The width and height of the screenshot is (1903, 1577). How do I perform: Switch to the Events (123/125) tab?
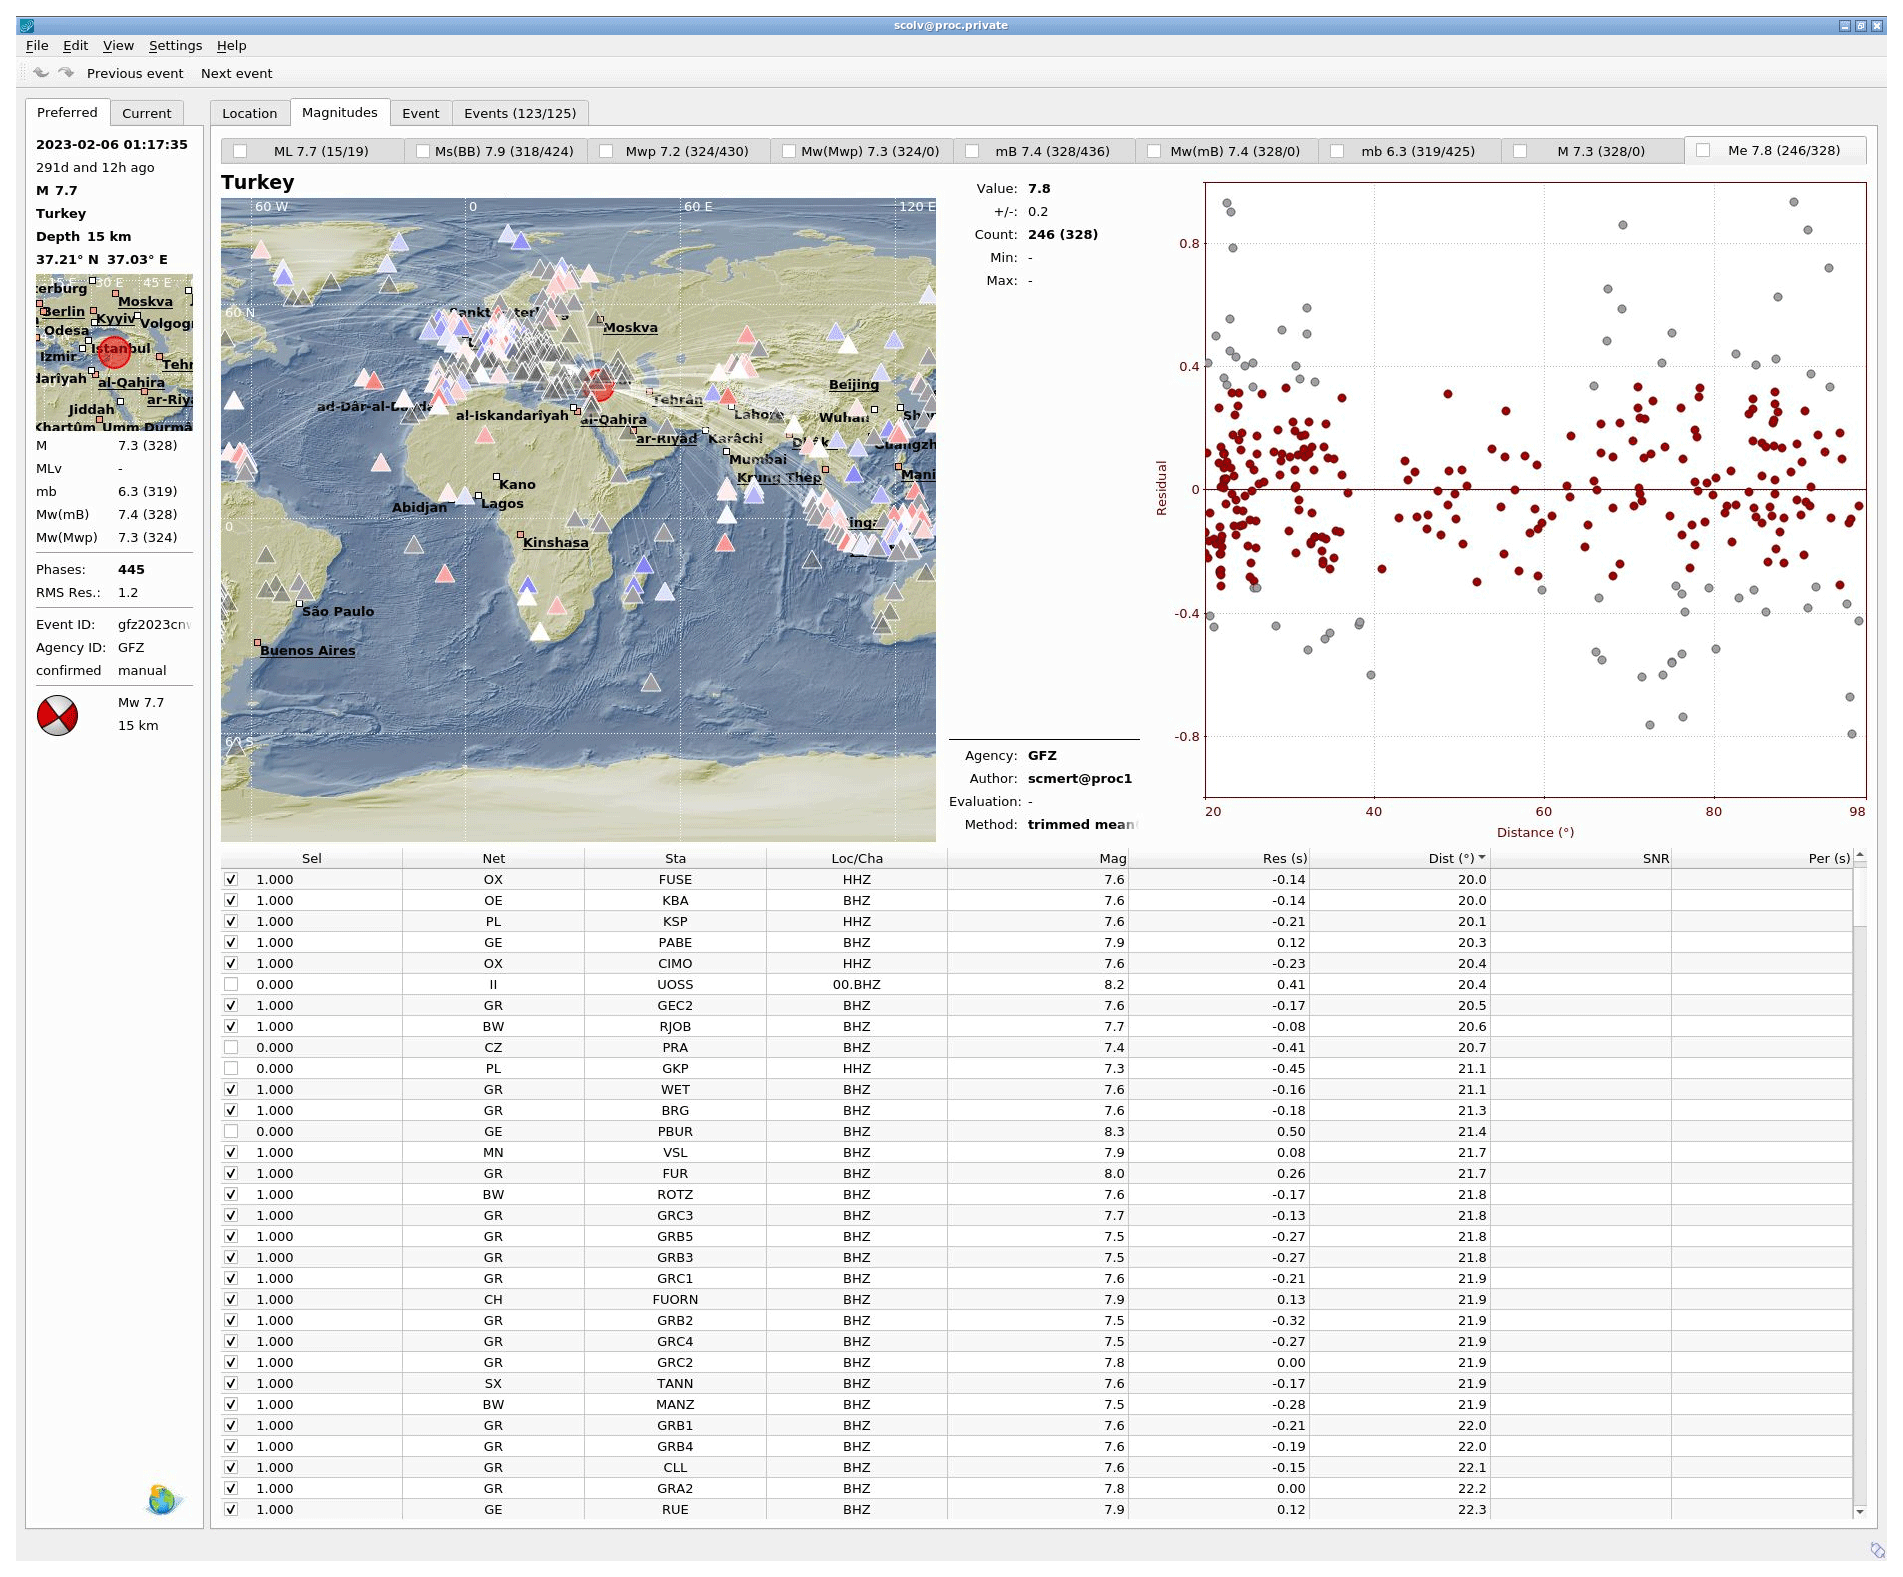pos(519,113)
